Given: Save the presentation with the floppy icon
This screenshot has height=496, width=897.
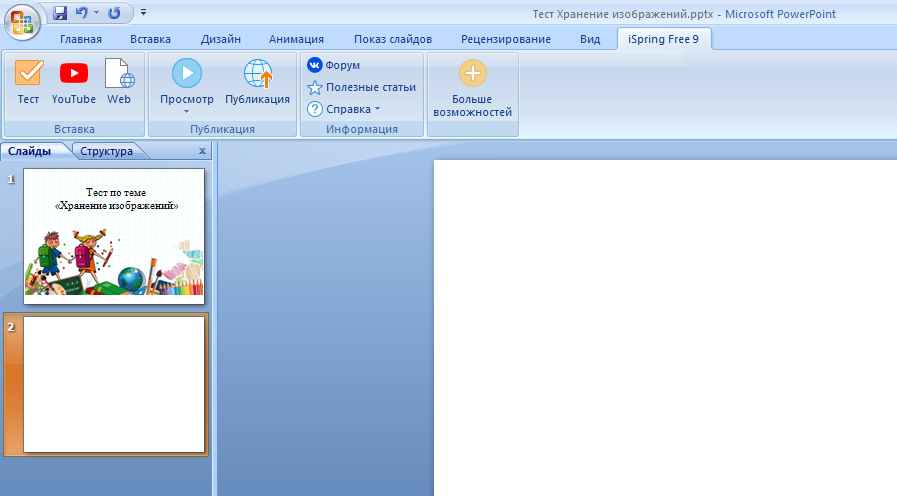Looking at the screenshot, I should click(x=60, y=13).
